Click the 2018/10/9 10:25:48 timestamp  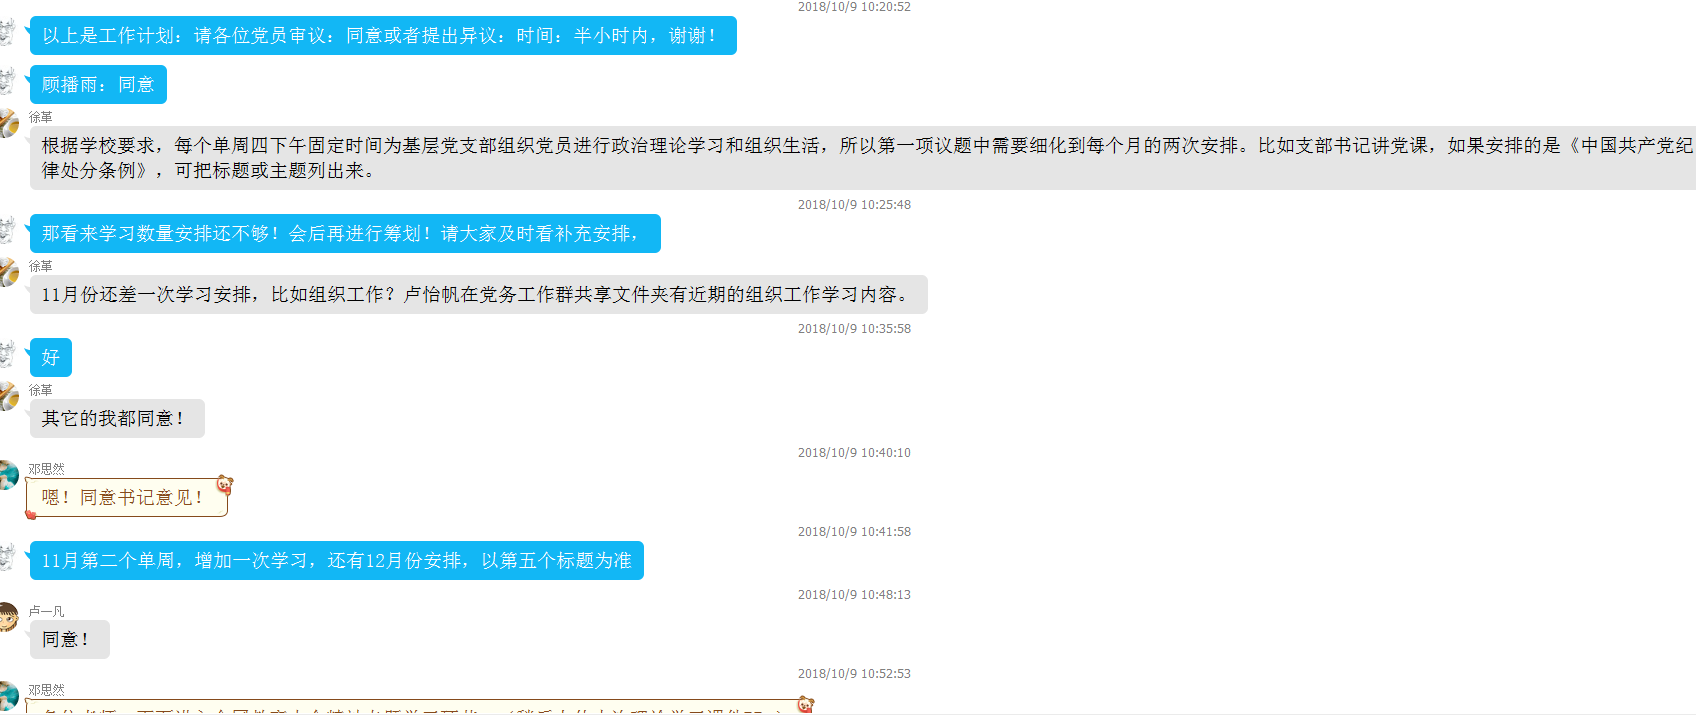[x=854, y=205]
